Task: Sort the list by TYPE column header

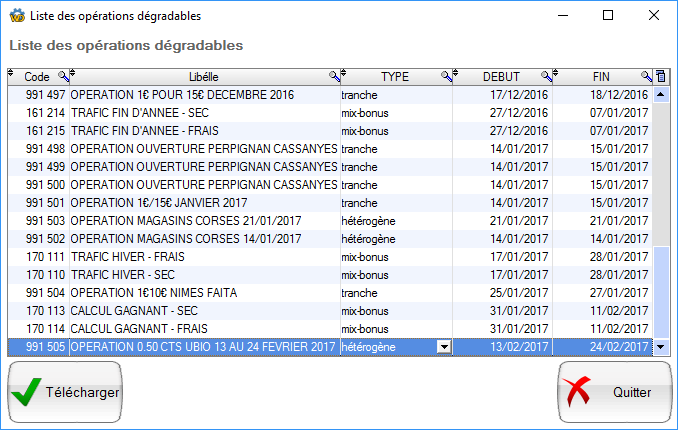Action: pos(395,76)
